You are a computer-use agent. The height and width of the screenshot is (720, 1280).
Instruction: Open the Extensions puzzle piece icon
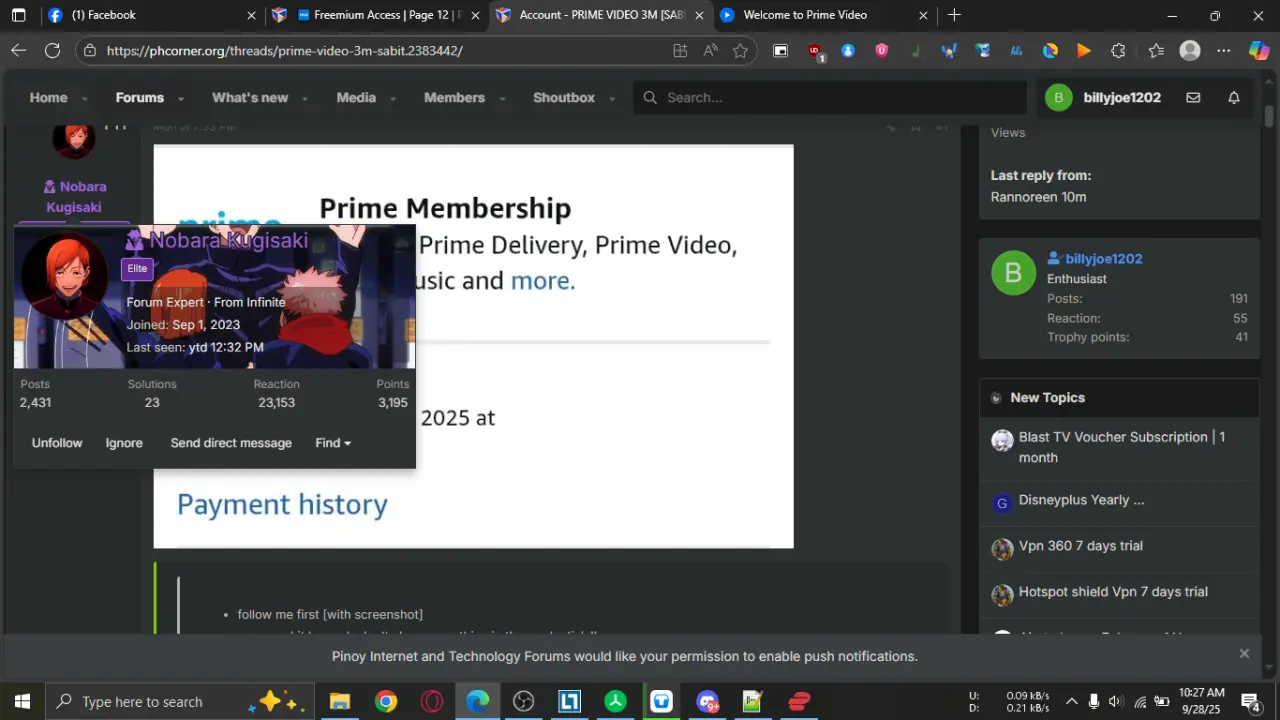[x=1118, y=51]
